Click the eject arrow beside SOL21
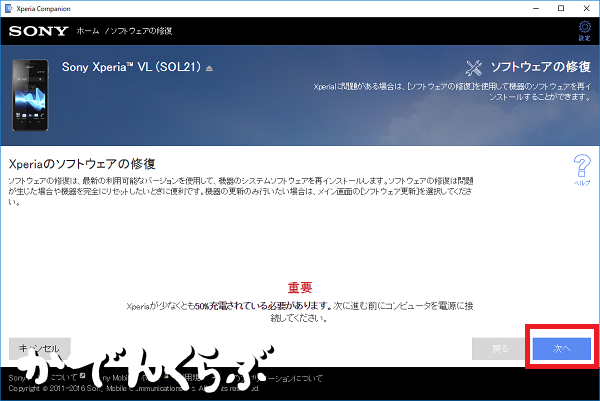600x401 pixels. pyautogui.click(x=209, y=68)
